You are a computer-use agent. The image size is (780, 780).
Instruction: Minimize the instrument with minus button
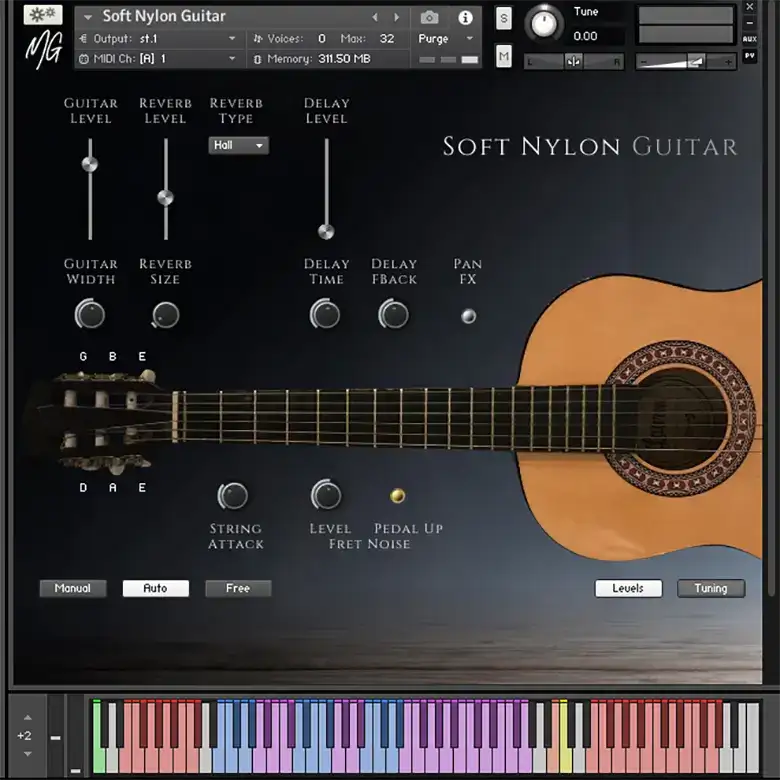click(x=750, y=22)
